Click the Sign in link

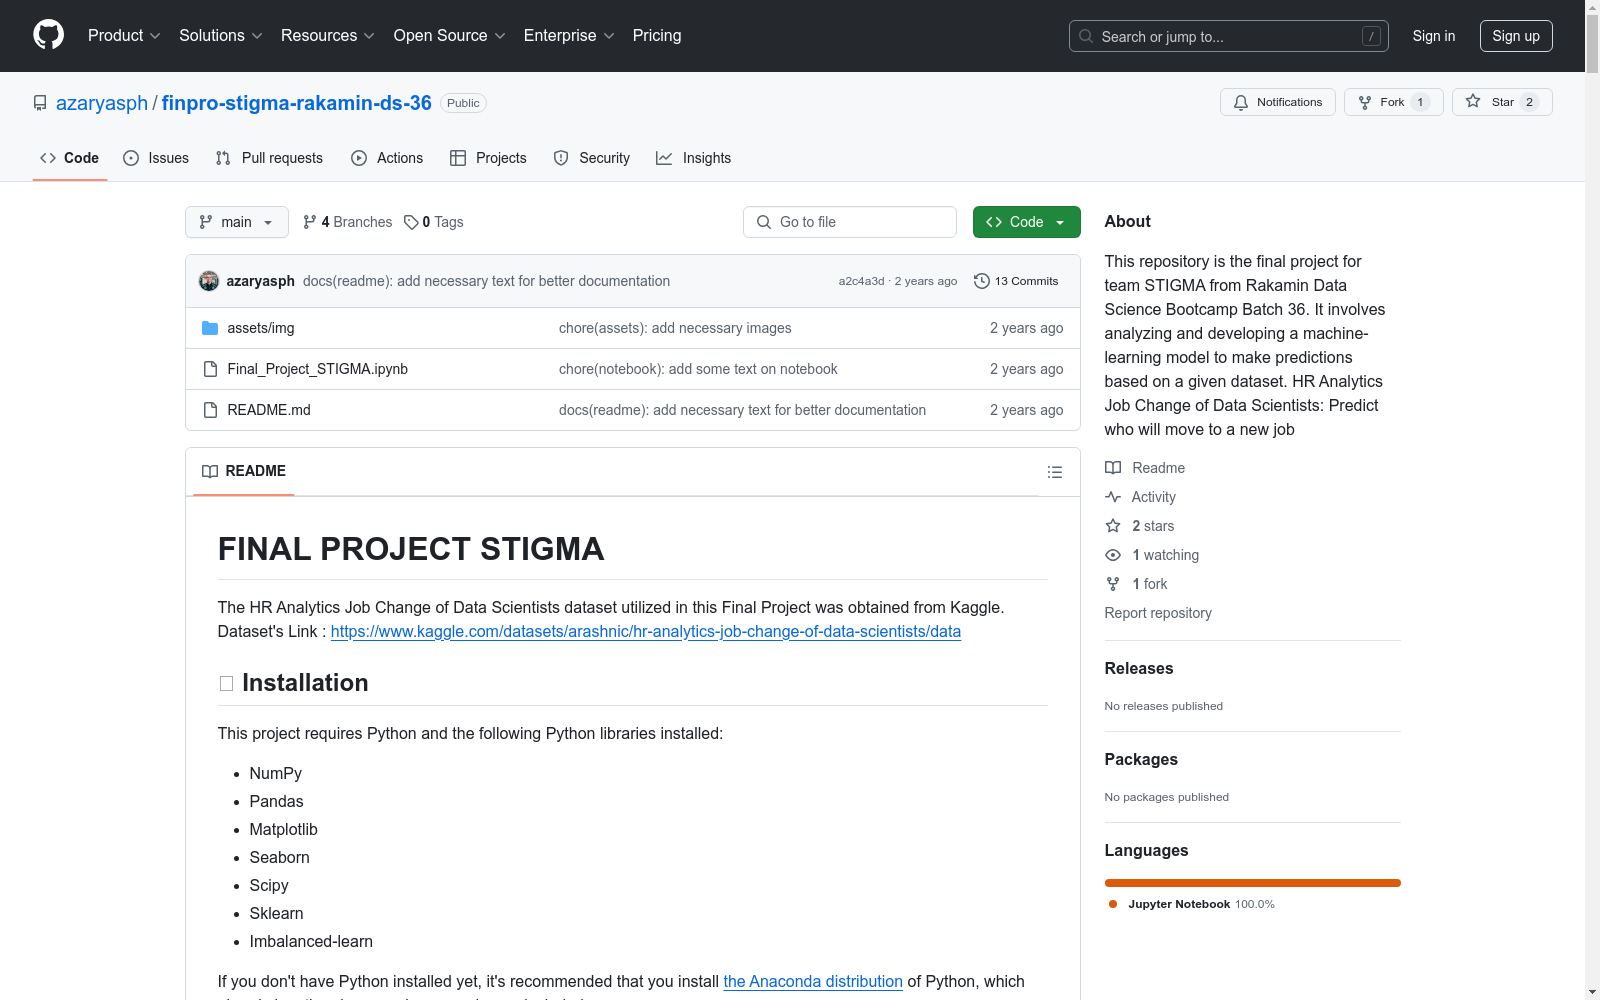click(x=1434, y=36)
